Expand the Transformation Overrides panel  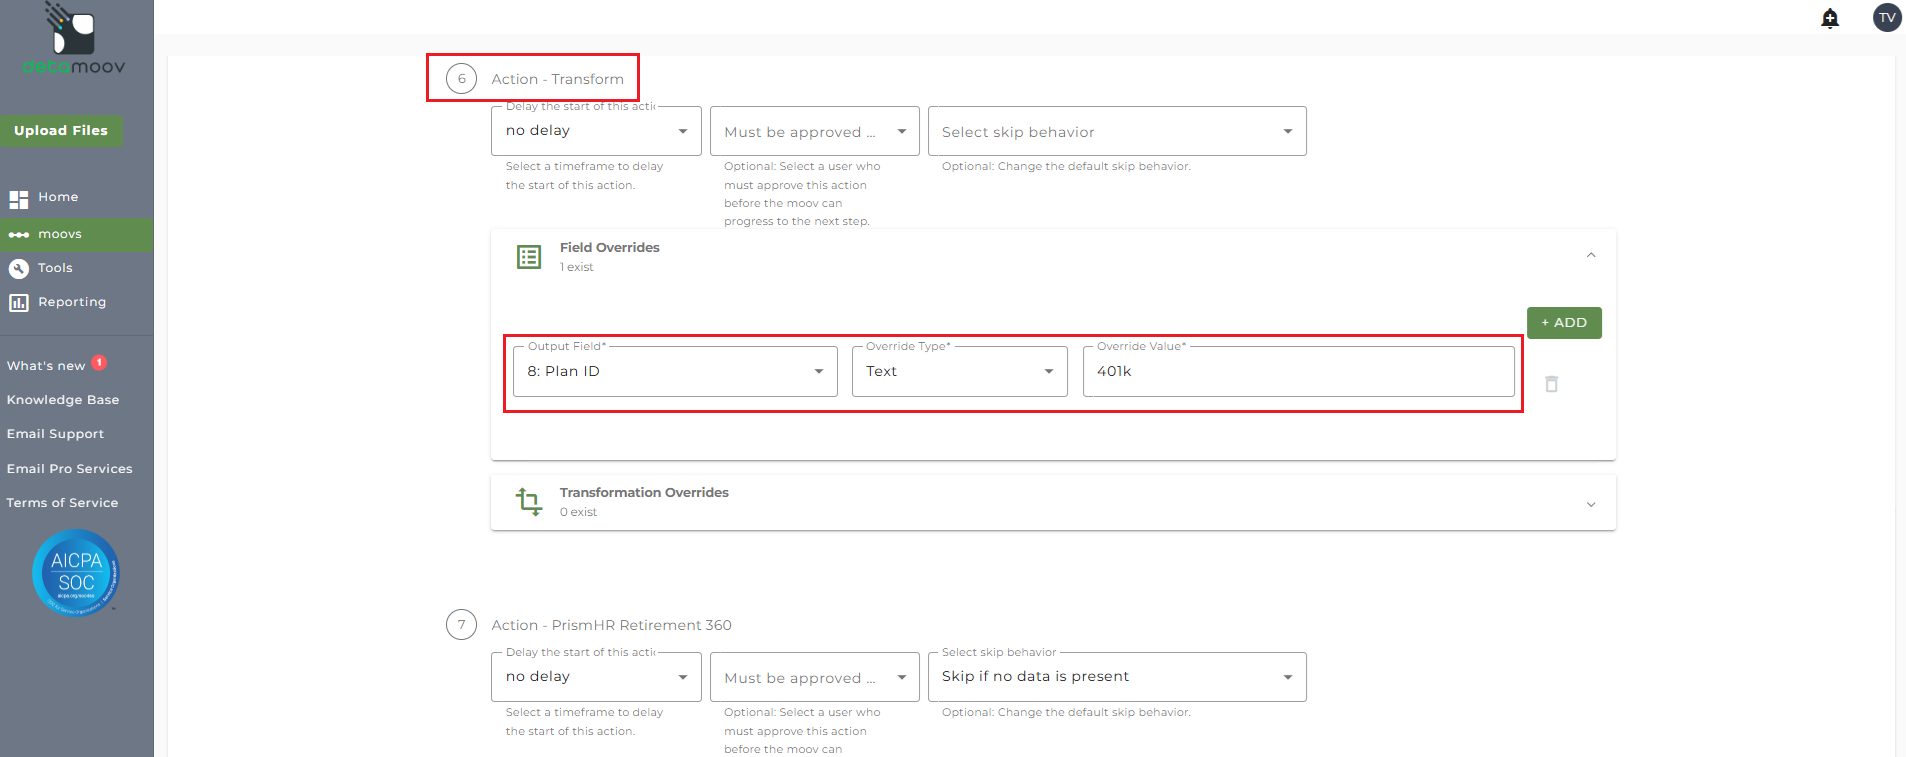click(x=1590, y=504)
